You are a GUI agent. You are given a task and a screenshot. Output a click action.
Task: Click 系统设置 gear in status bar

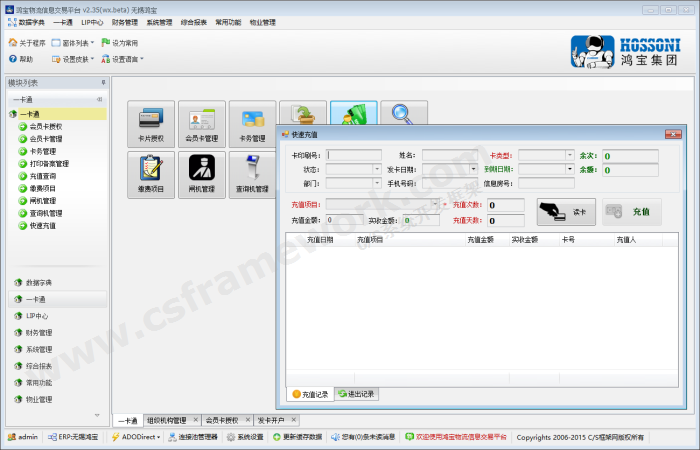pyautogui.click(x=231, y=437)
